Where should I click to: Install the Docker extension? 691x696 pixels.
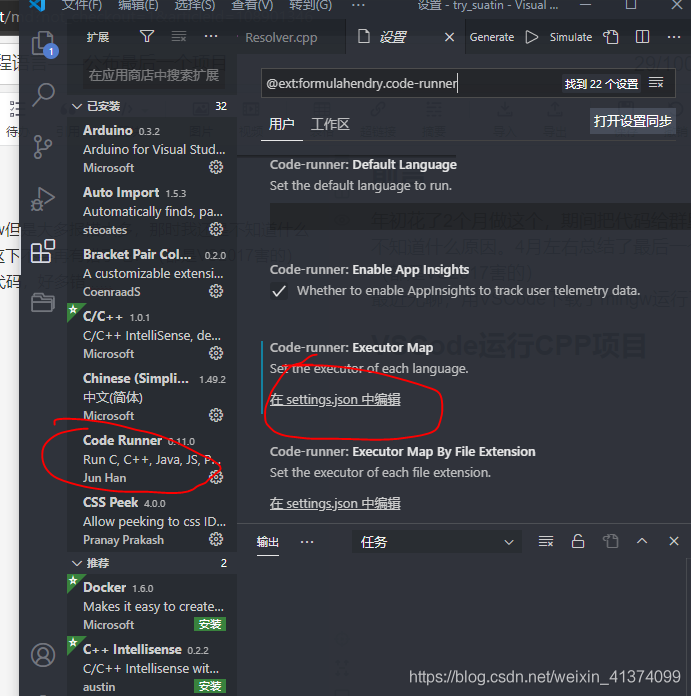click(x=210, y=624)
